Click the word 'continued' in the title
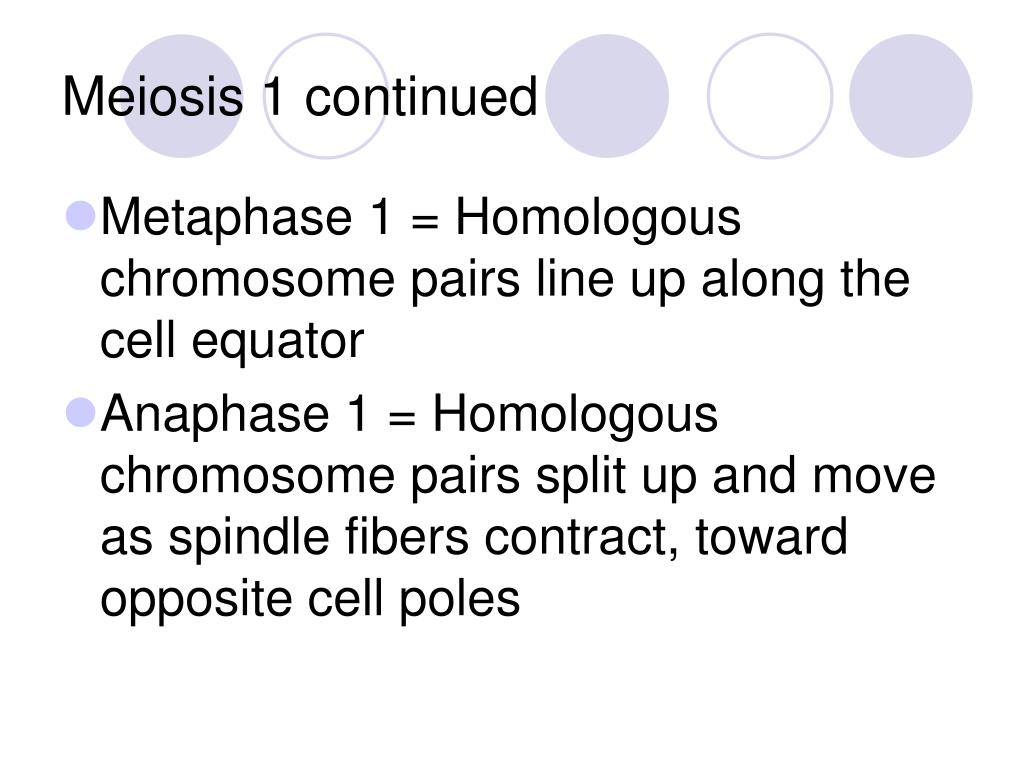 [x=421, y=97]
